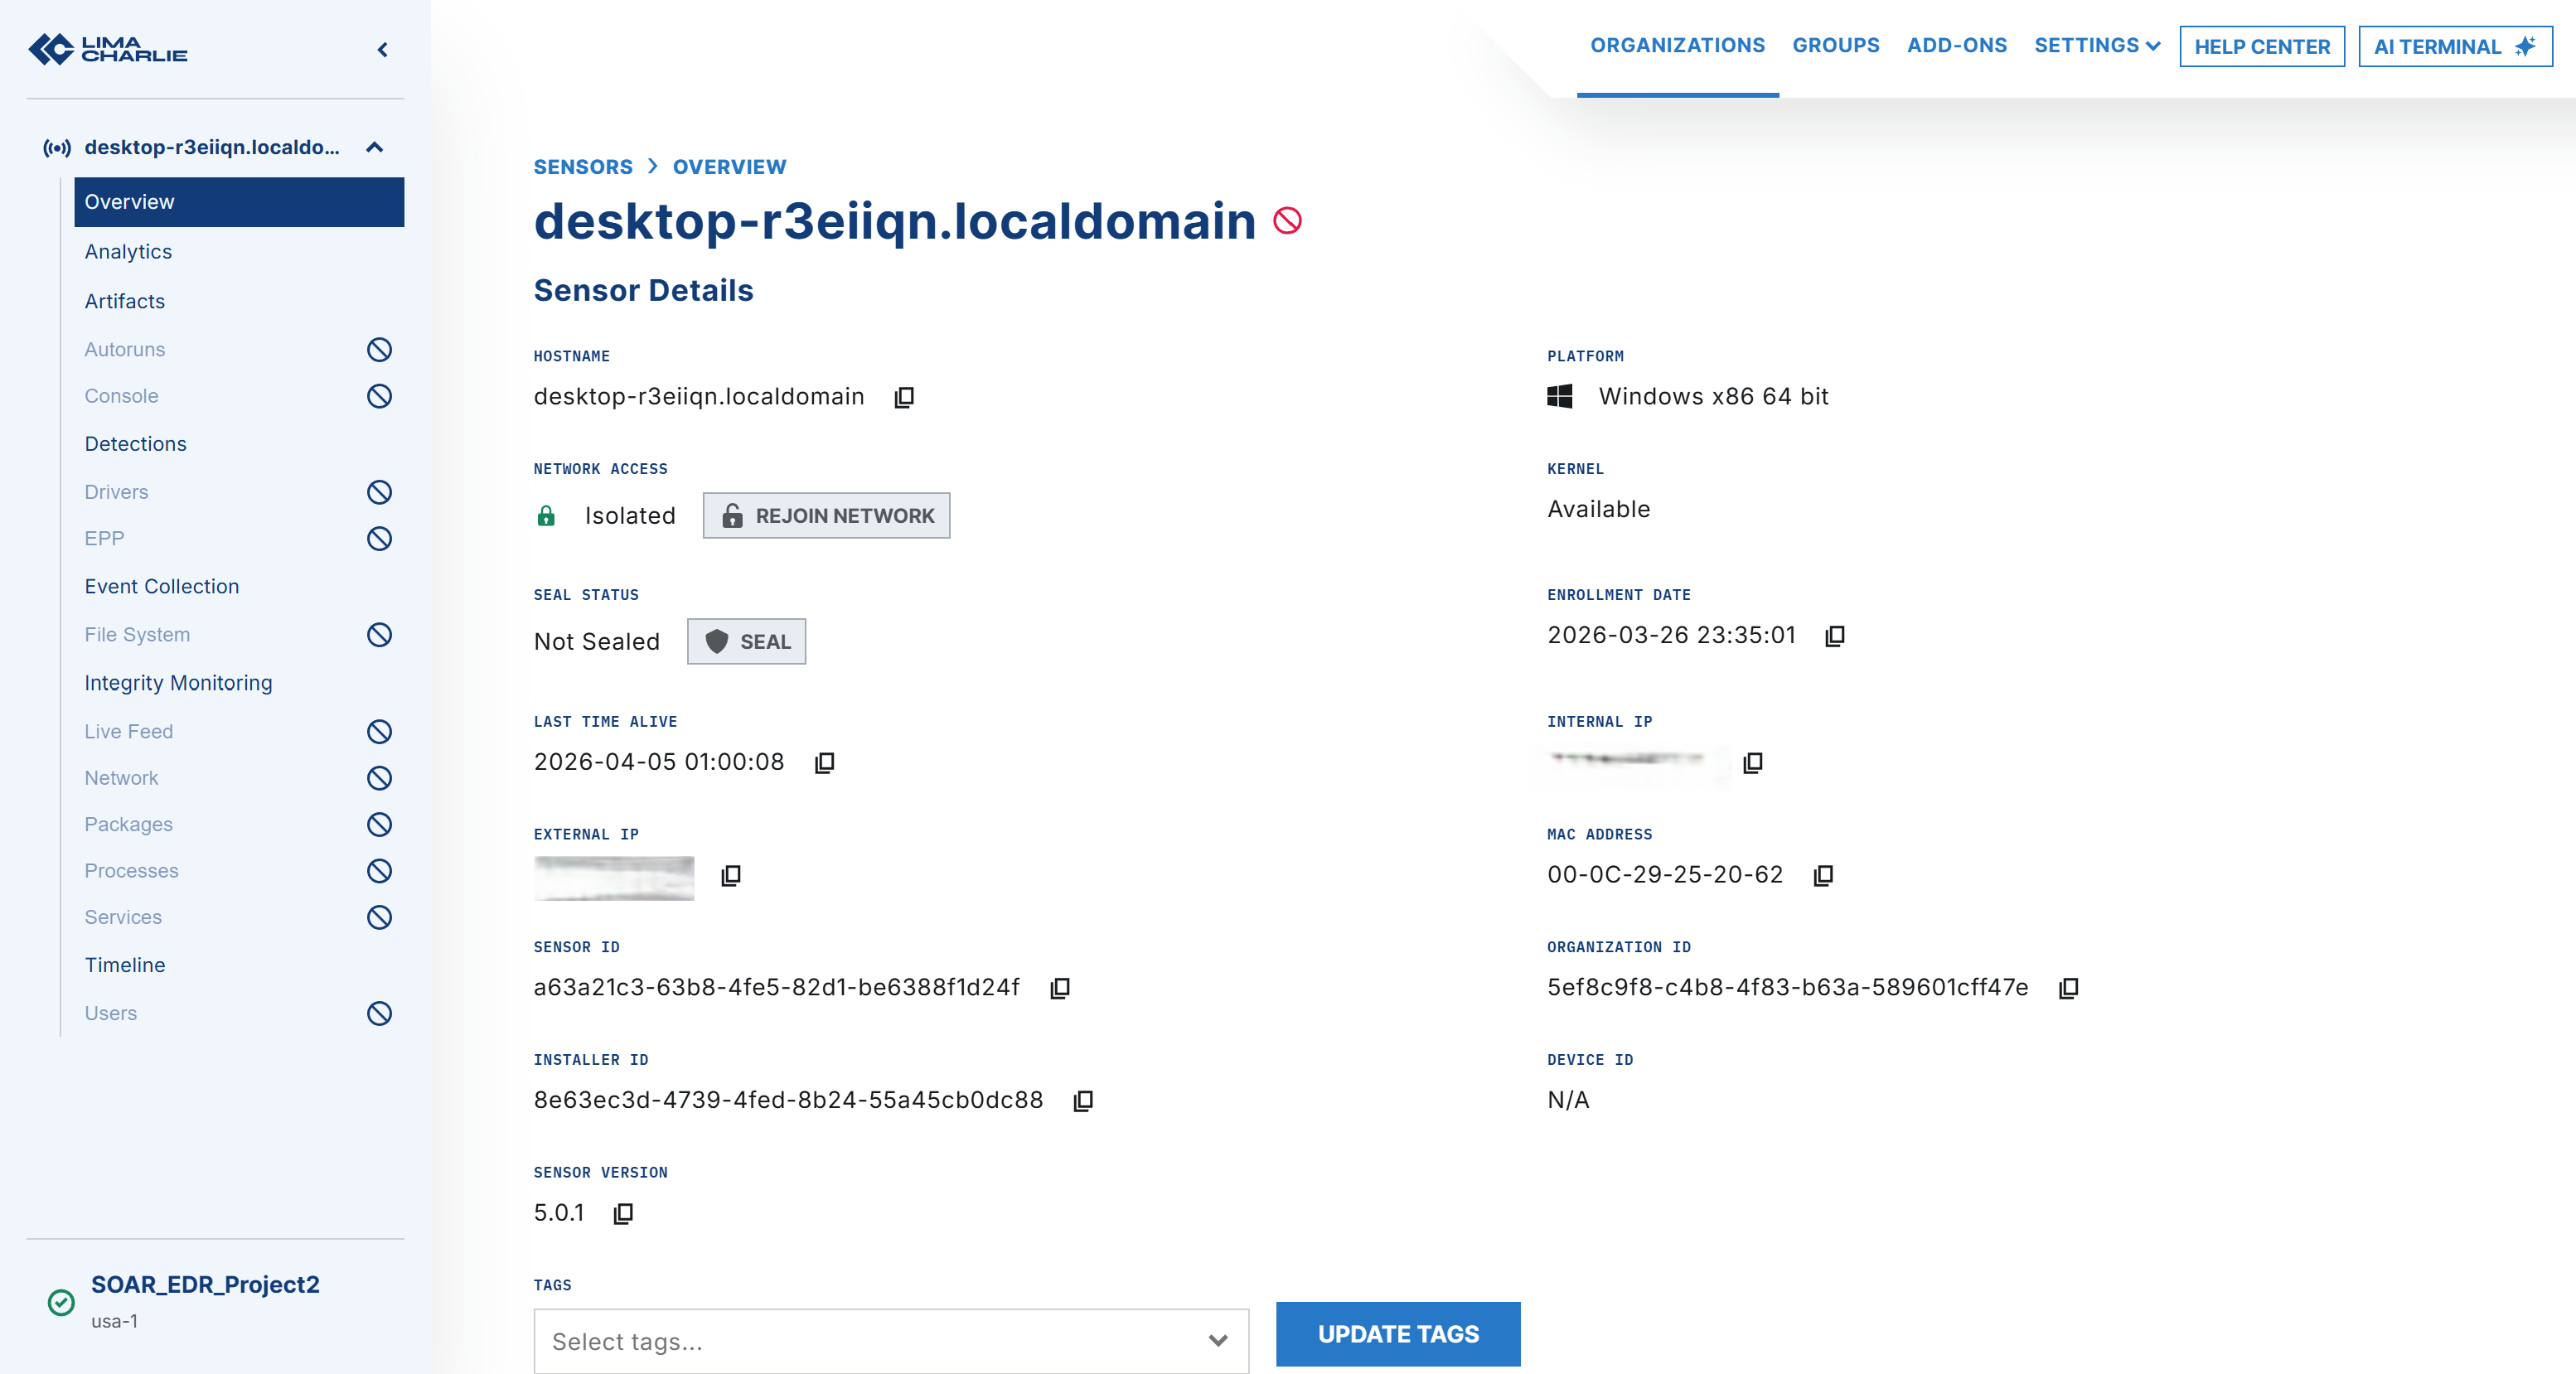Open the Analytics sidebar item

tap(128, 252)
